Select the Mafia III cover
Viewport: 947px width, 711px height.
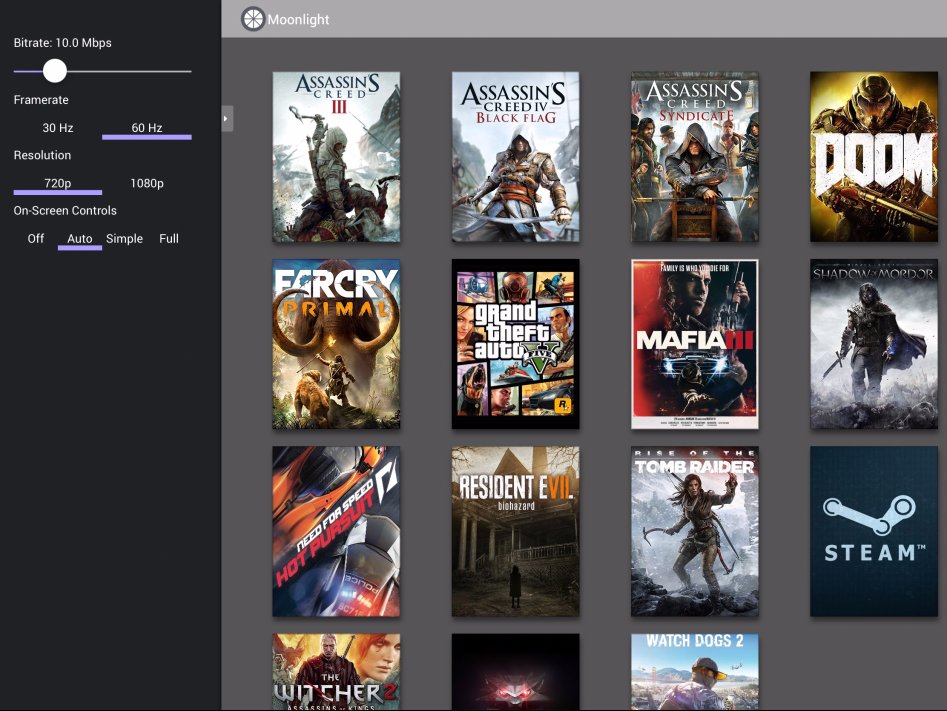(x=695, y=344)
